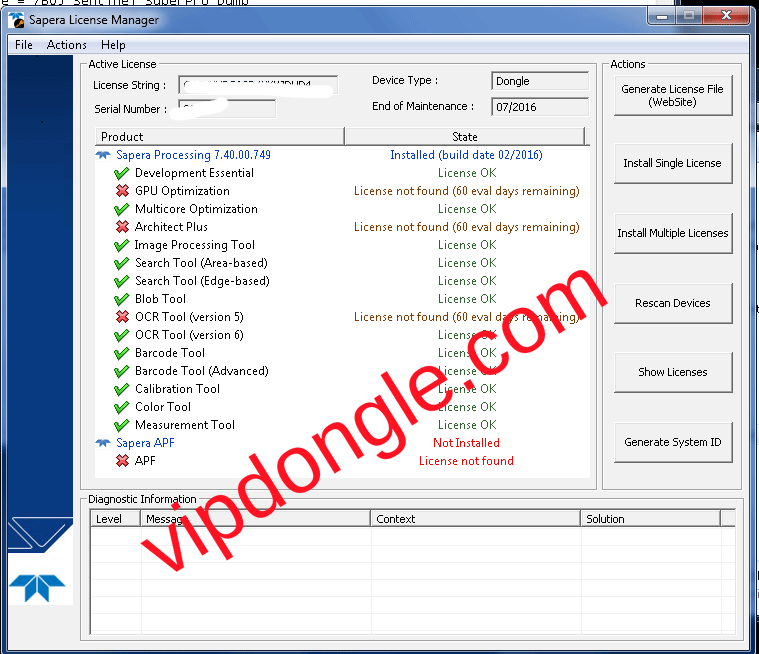Select the Image Processing Tool row text
The image size is (759, 654).
pos(195,245)
